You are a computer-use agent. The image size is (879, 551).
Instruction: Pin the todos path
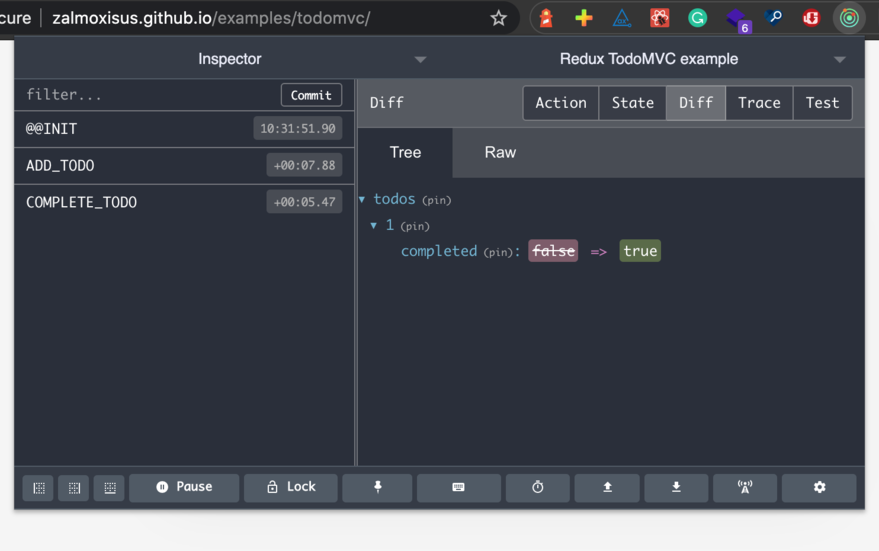[437, 200]
